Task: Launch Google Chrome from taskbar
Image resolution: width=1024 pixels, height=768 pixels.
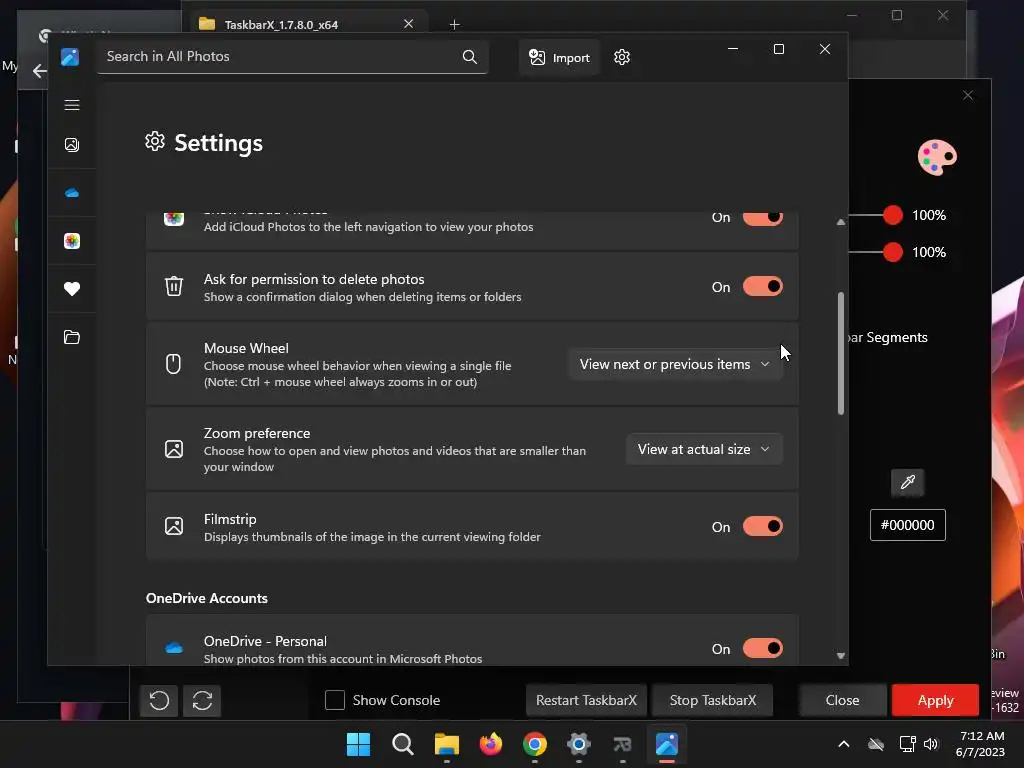Action: 535,744
